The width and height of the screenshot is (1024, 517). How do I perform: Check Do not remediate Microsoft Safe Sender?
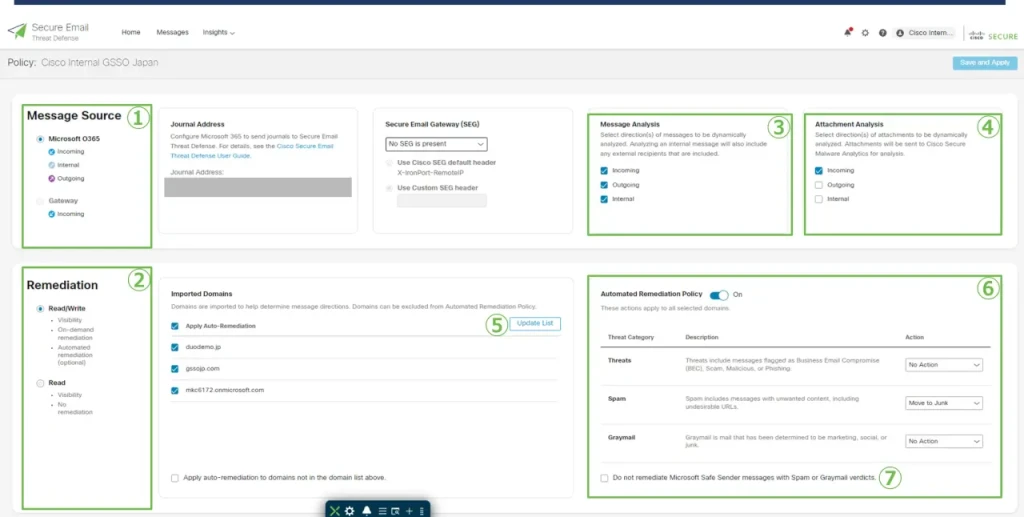[x=604, y=478]
